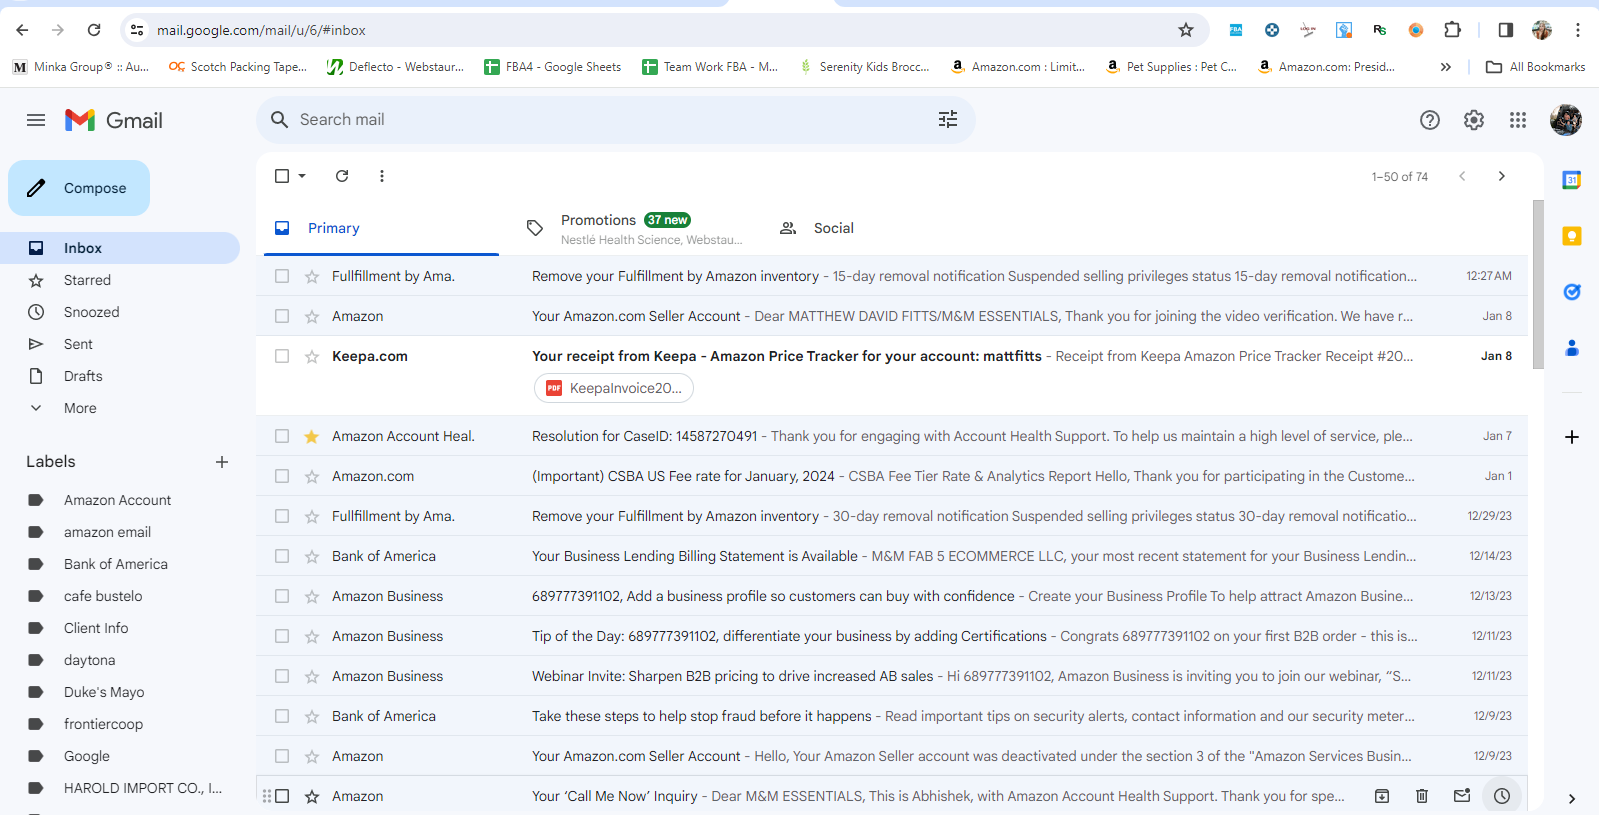This screenshot has height=815, width=1599.
Task: Click the Search mail field
Action: [x=615, y=120]
